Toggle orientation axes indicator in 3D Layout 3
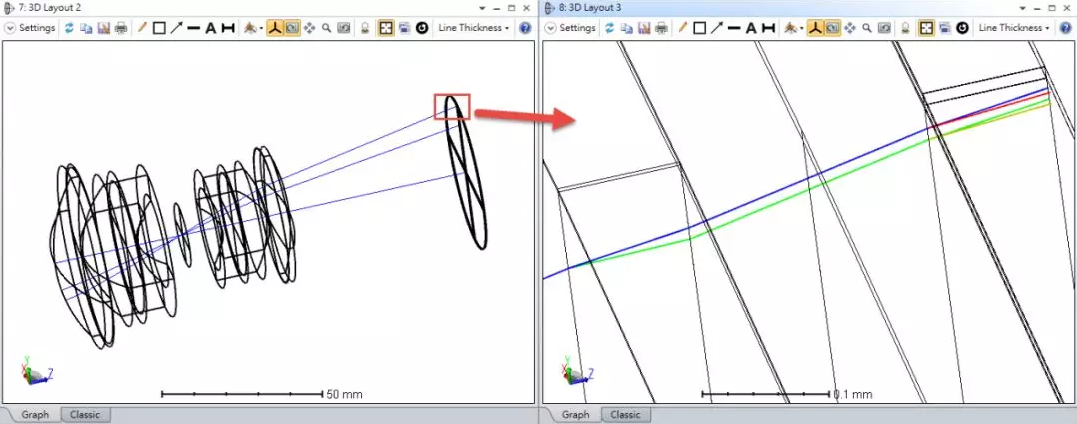1077x424 pixels. pos(815,28)
